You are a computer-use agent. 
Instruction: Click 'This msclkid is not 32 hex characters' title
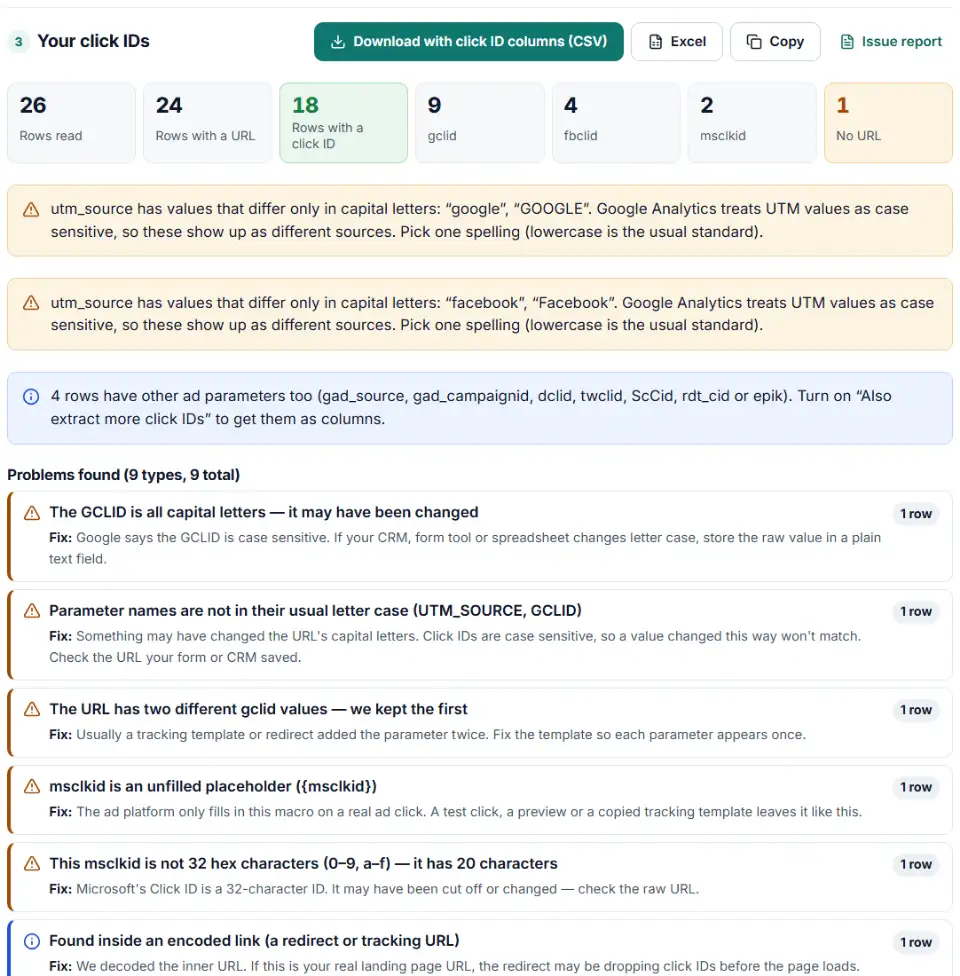(x=303, y=863)
